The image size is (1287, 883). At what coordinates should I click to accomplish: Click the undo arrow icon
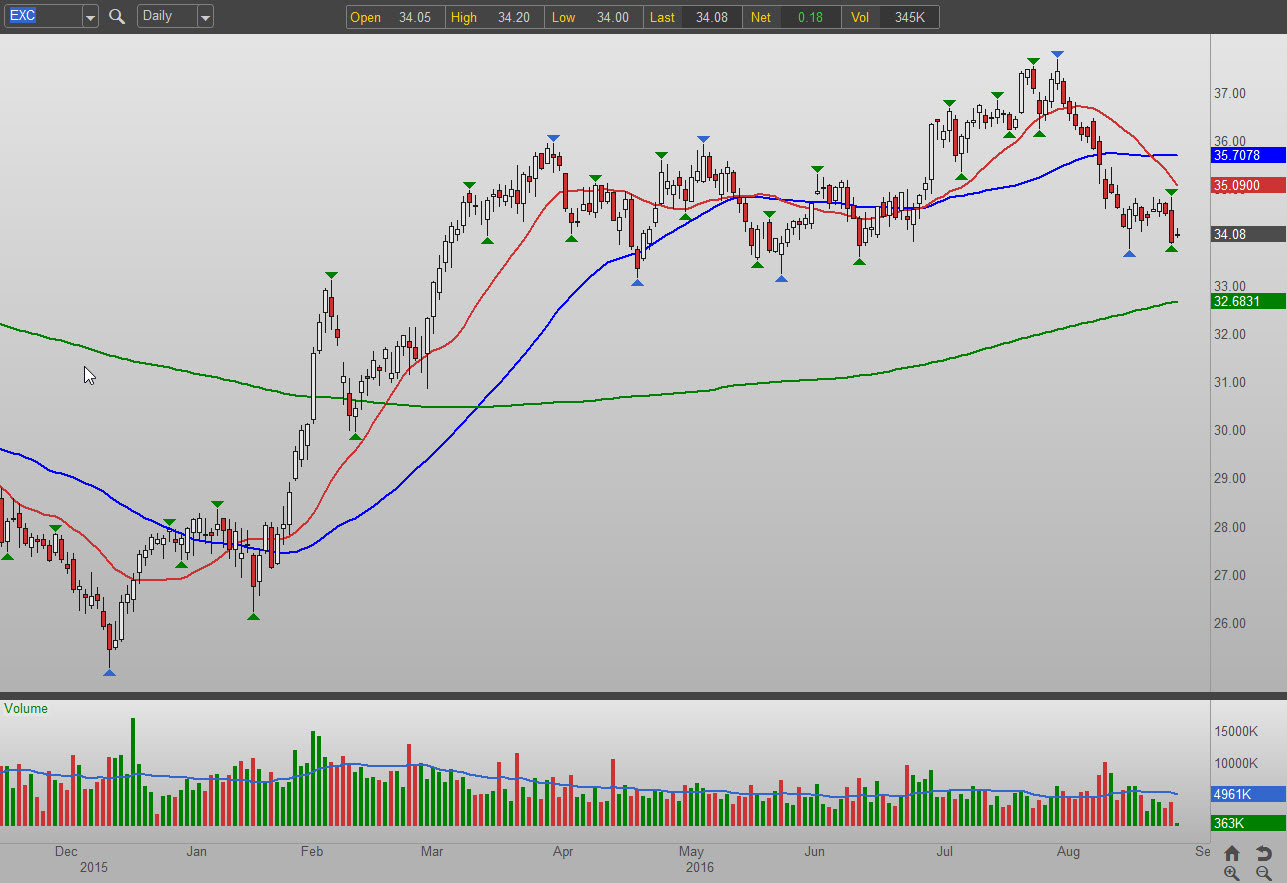pyautogui.click(x=1264, y=853)
